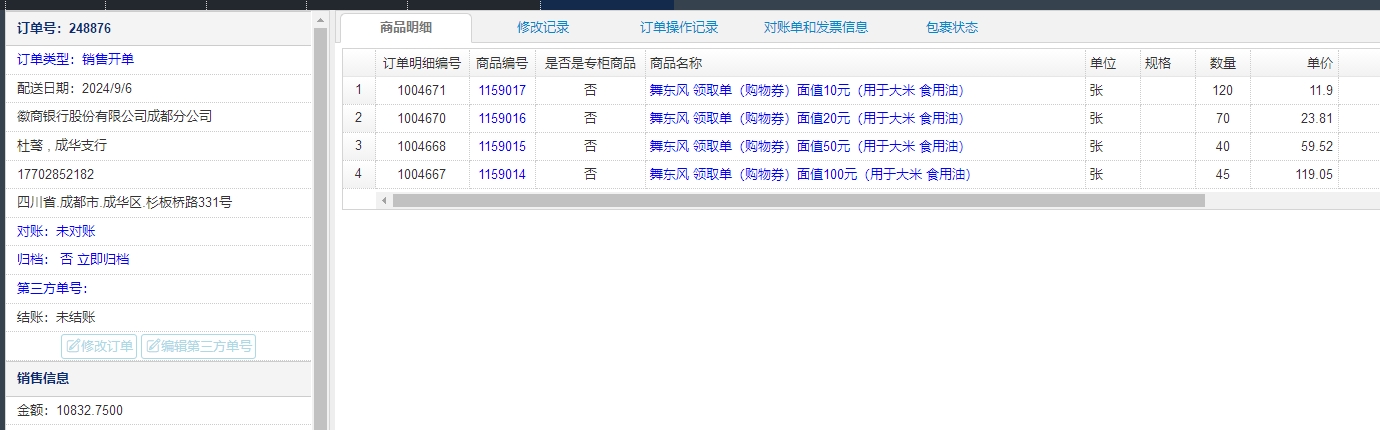Click the 订单类型: 销售开单 line
The image size is (1380, 430).
click(x=75, y=59)
